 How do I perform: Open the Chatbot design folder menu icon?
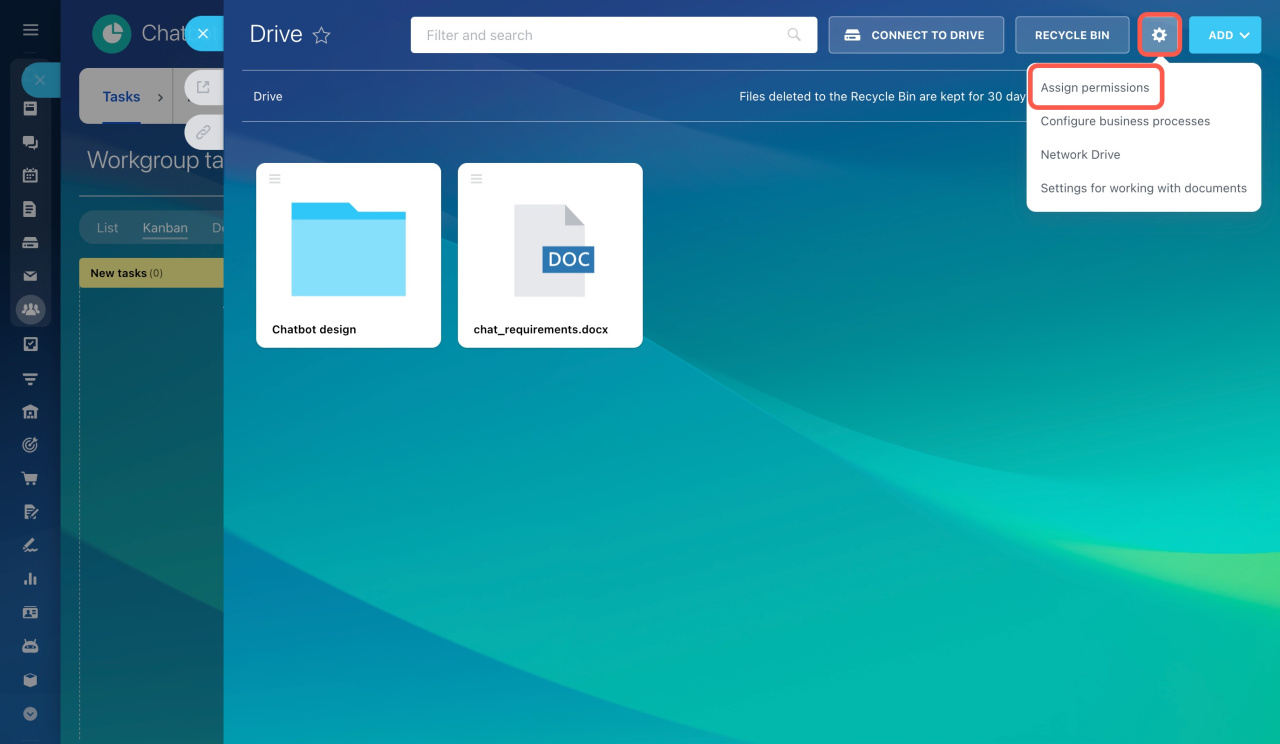275,179
